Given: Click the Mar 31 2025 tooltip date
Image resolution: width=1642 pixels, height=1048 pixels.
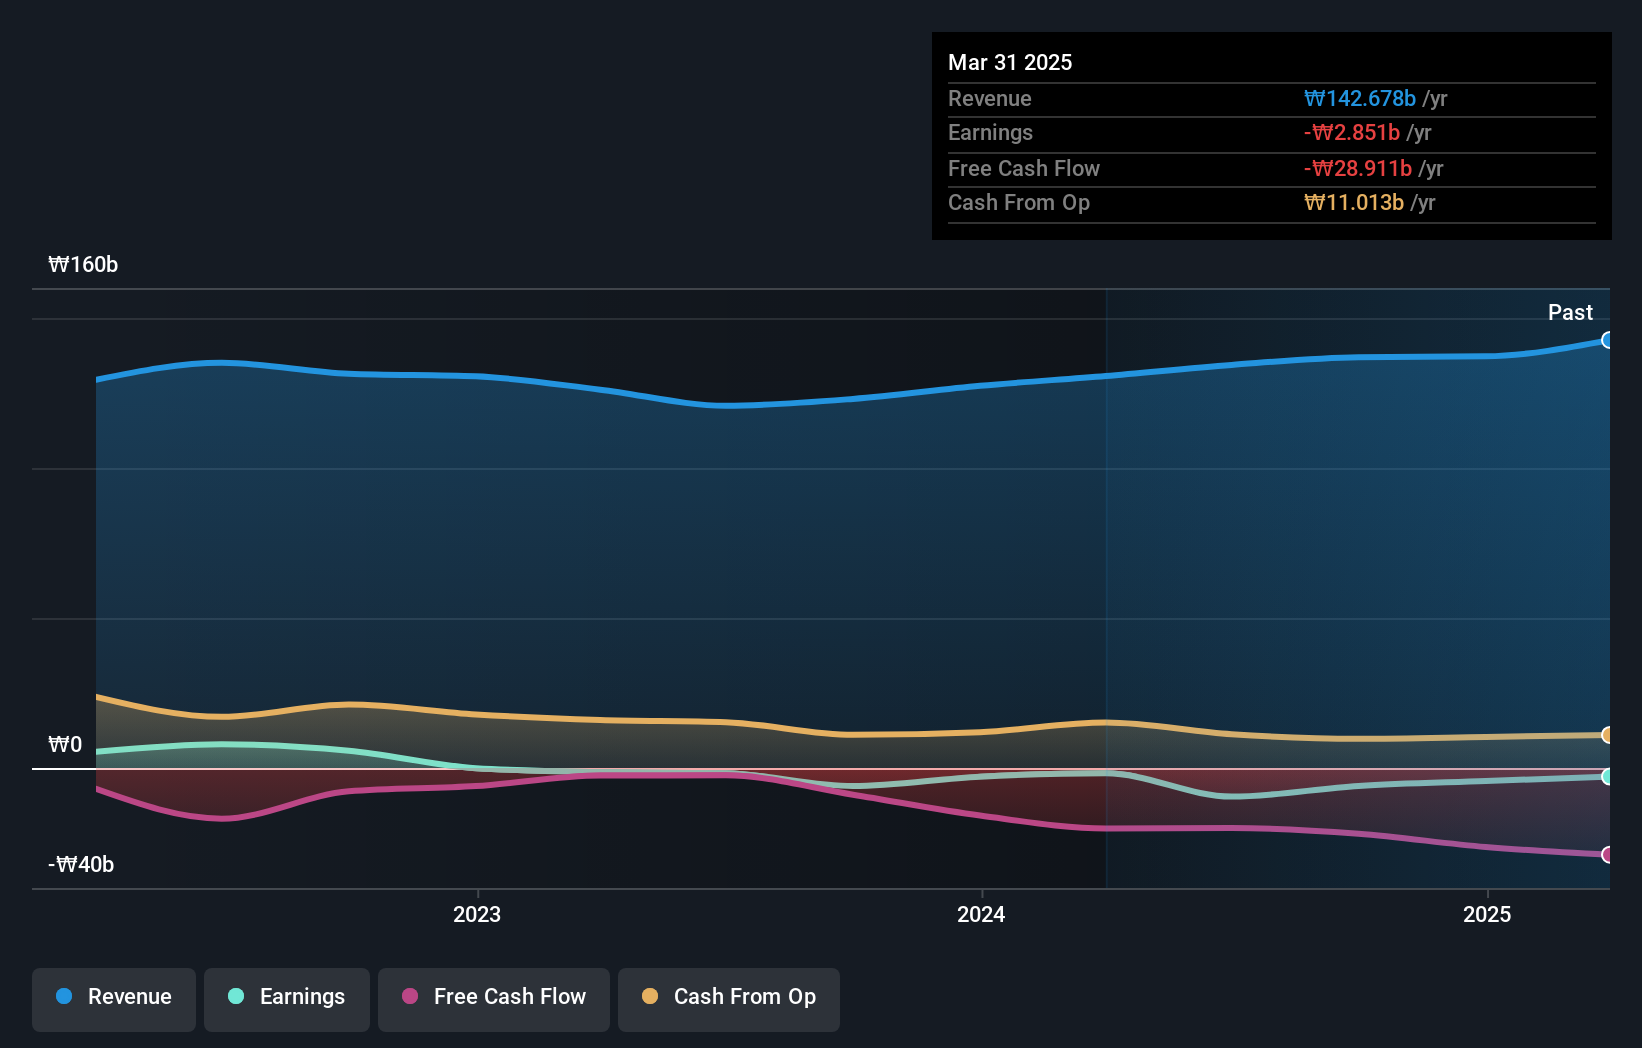Looking at the screenshot, I should coord(1010,62).
